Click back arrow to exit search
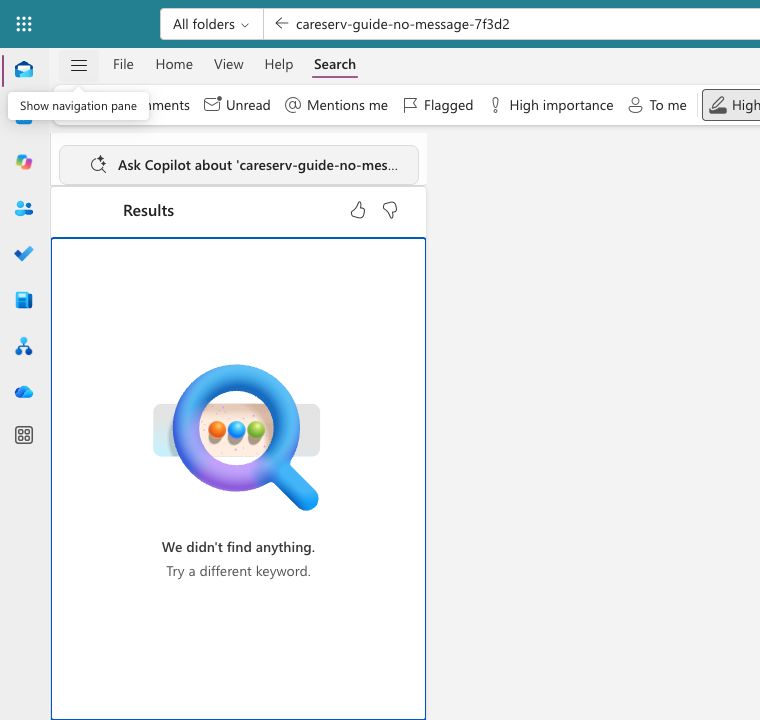Viewport: 760px width, 720px height. coord(282,23)
